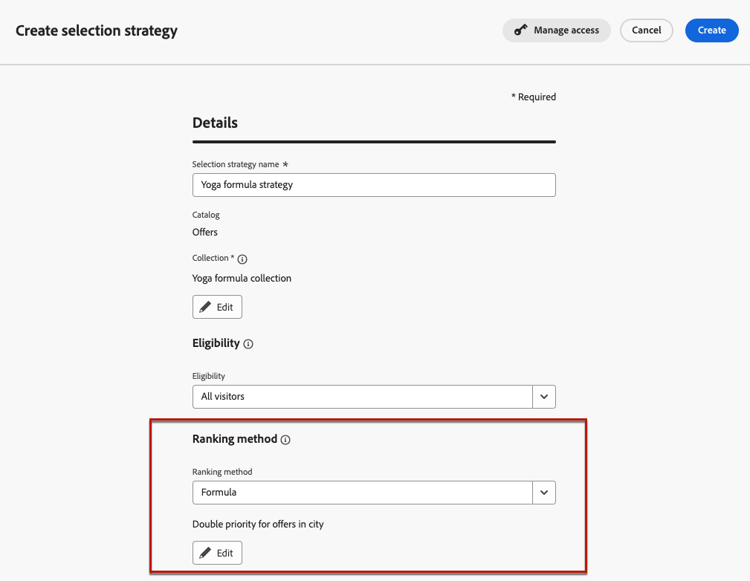Focus the Selection strategy name field

373,185
